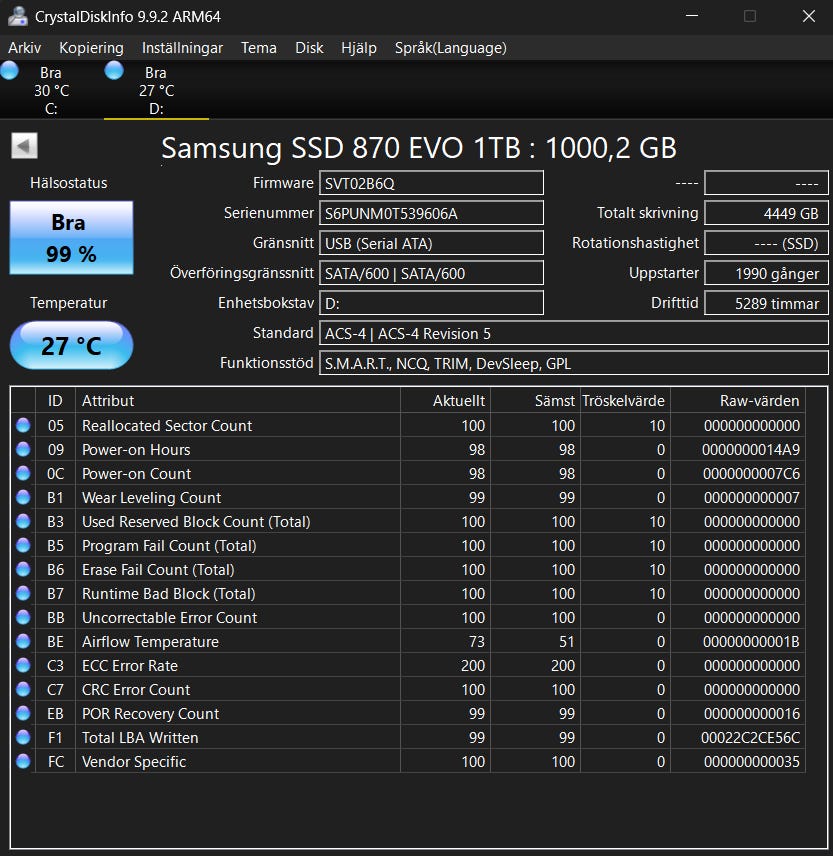Click the Hälsostatus label
833x856 pixels.
coord(69,183)
